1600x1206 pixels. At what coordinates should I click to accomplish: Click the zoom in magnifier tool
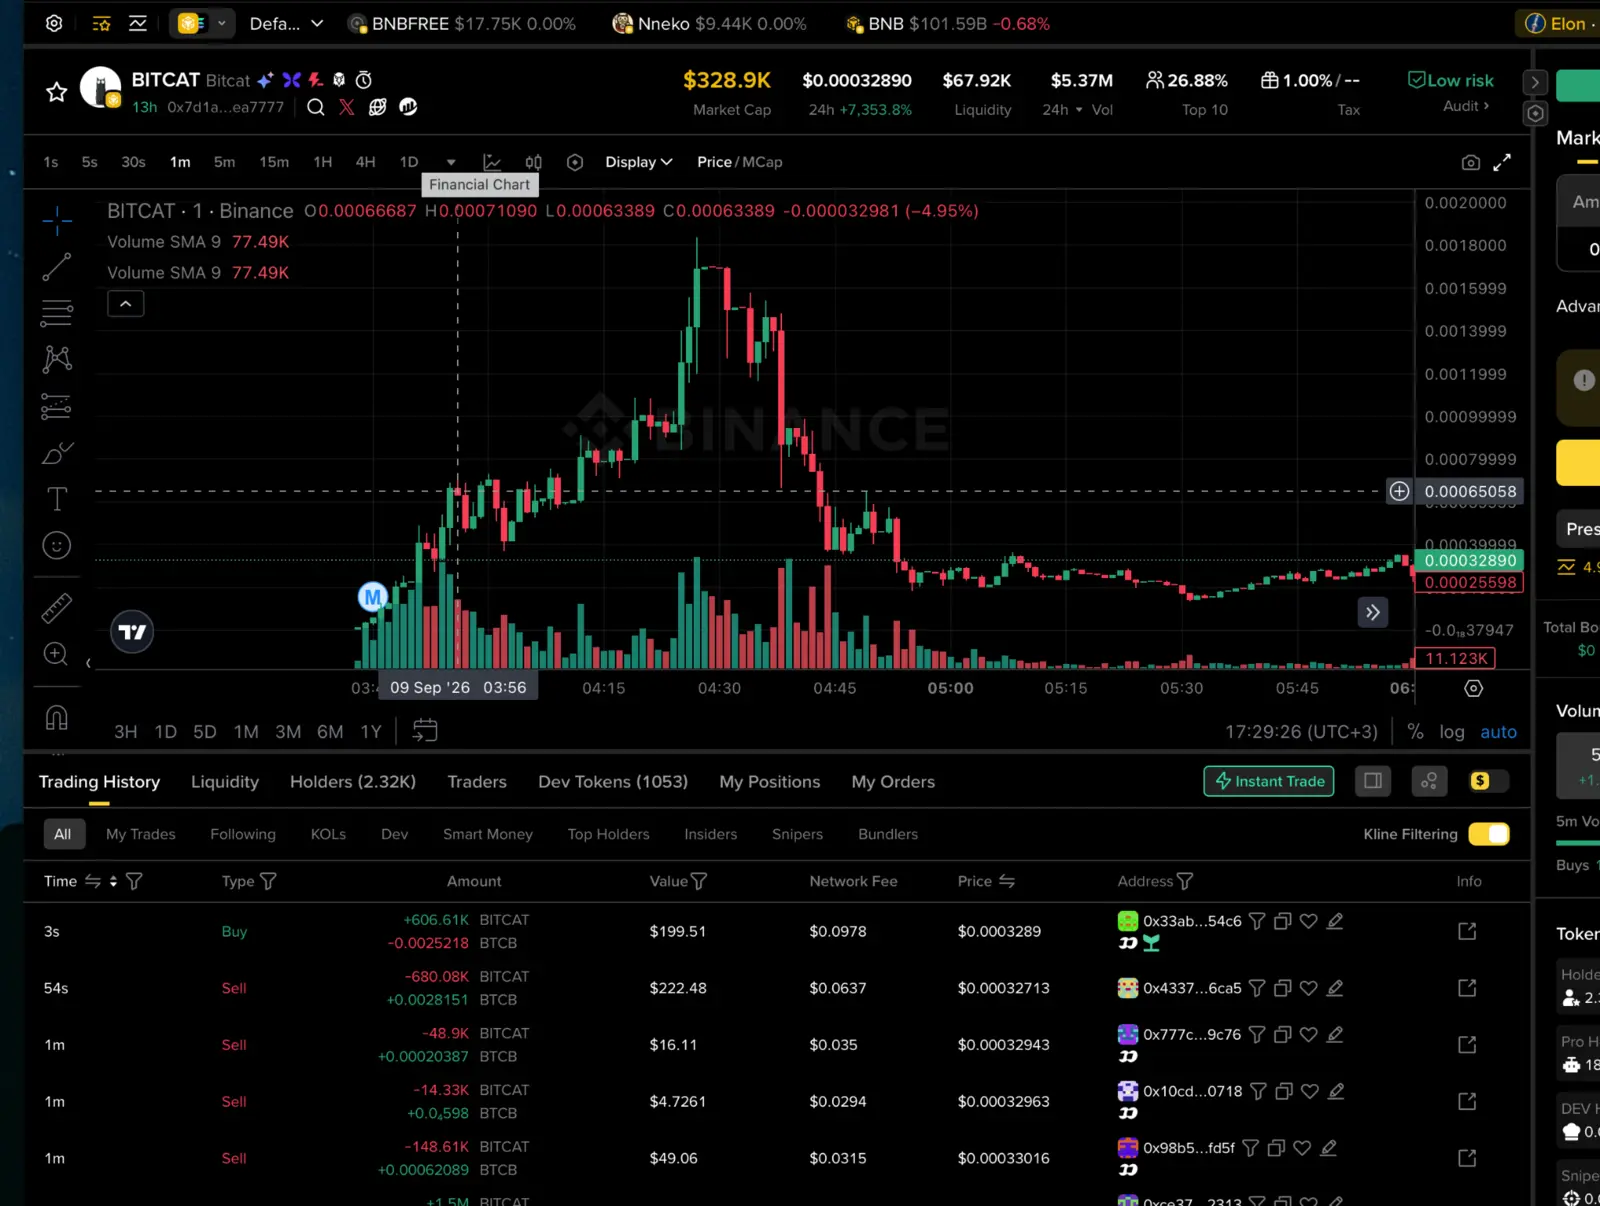click(x=56, y=654)
